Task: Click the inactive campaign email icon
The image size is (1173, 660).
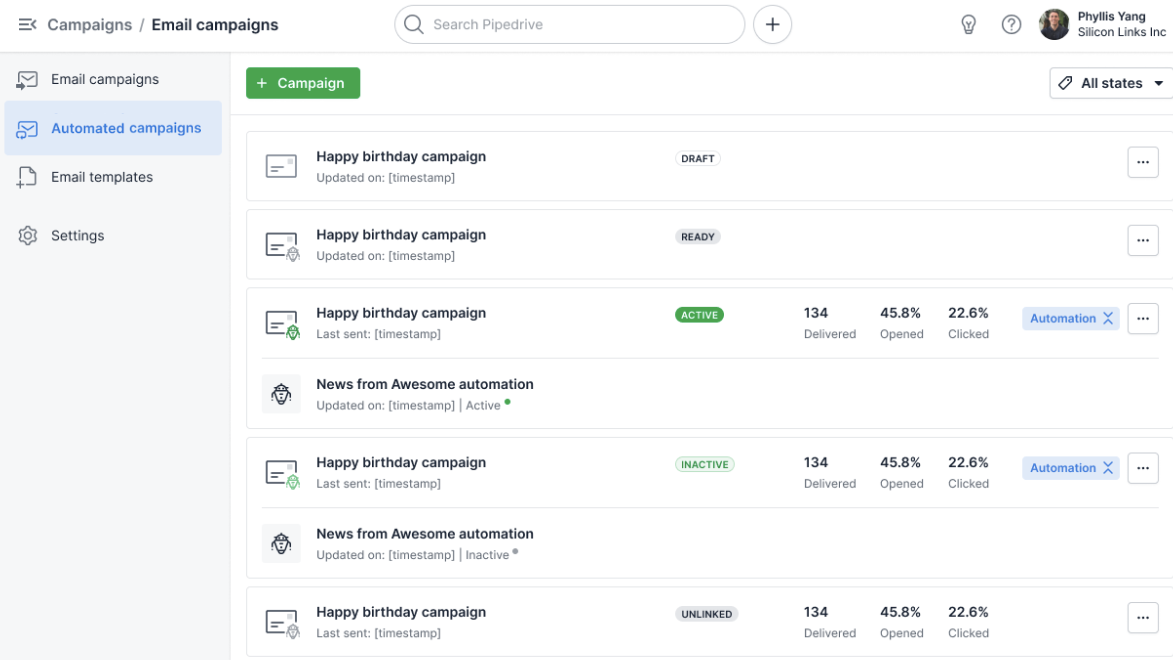Action: (282, 474)
